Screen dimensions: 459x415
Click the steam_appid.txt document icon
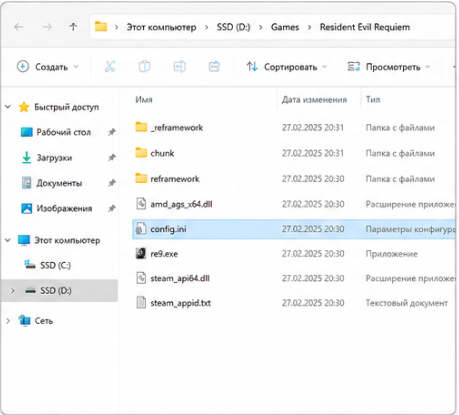(x=141, y=303)
